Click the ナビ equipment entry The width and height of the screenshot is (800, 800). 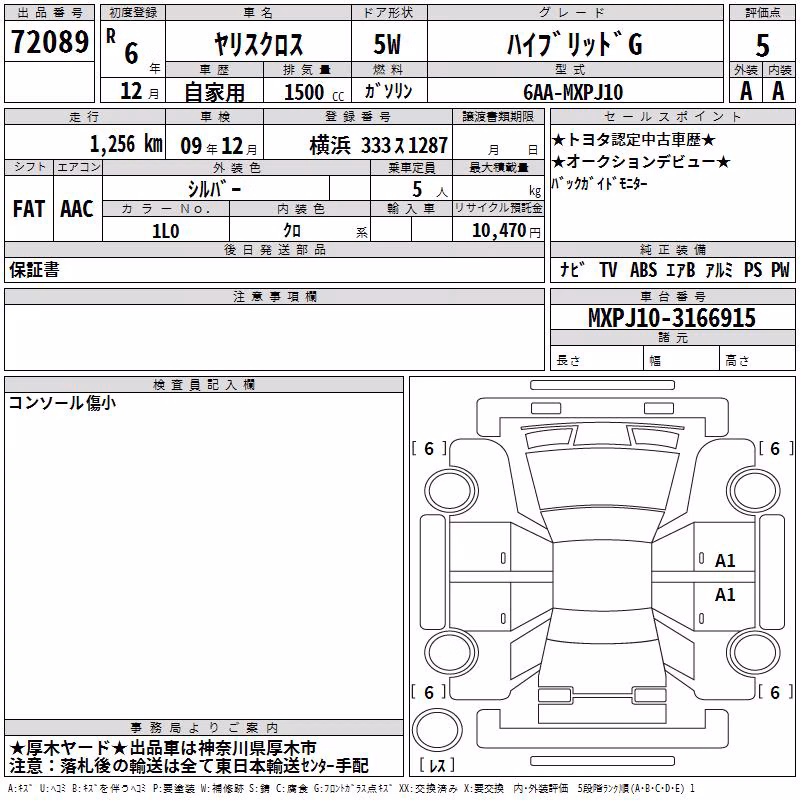572,270
